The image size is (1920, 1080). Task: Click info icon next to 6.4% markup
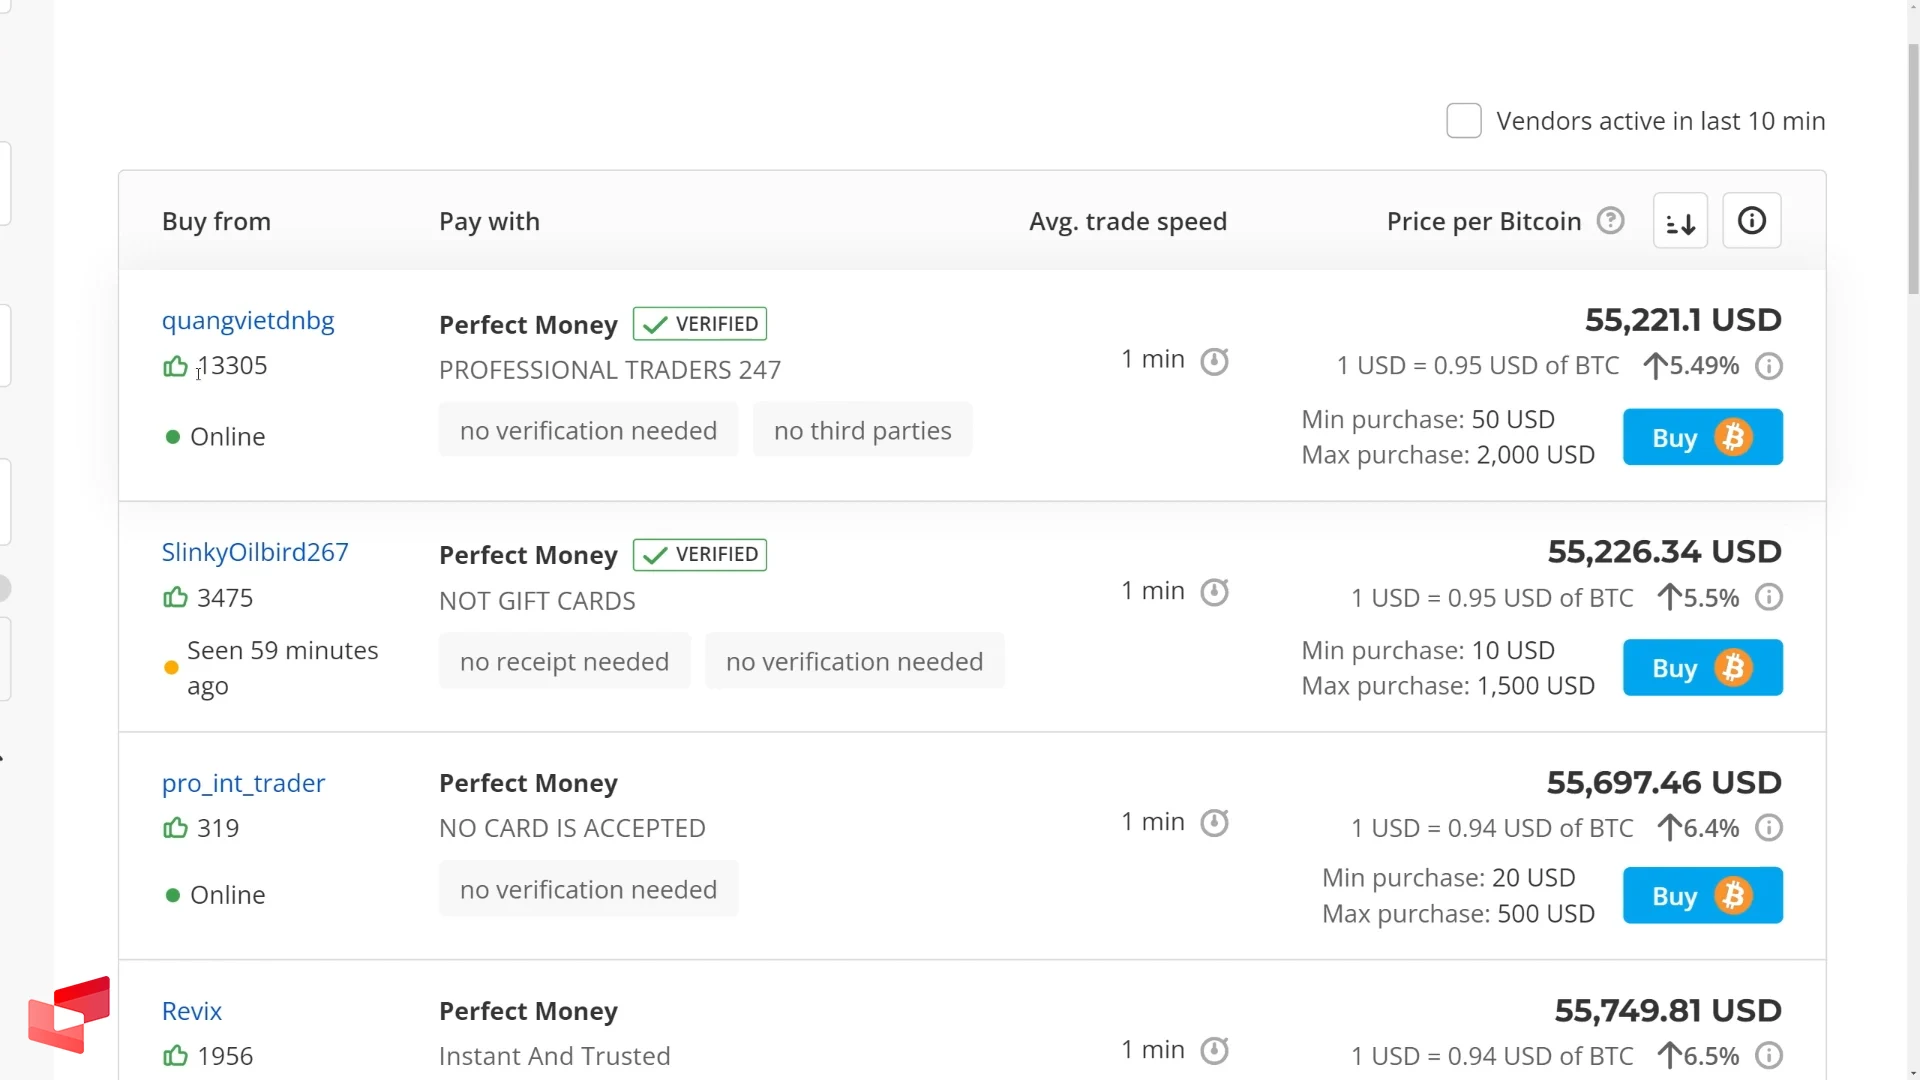point(1769,828)
